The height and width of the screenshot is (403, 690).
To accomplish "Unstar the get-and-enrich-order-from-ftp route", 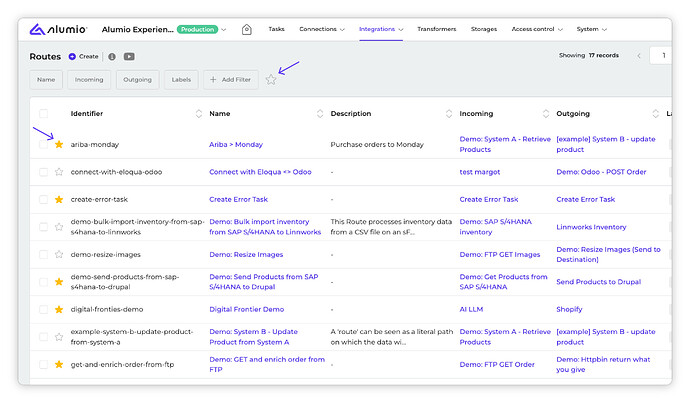I will [x=59, y=364].
